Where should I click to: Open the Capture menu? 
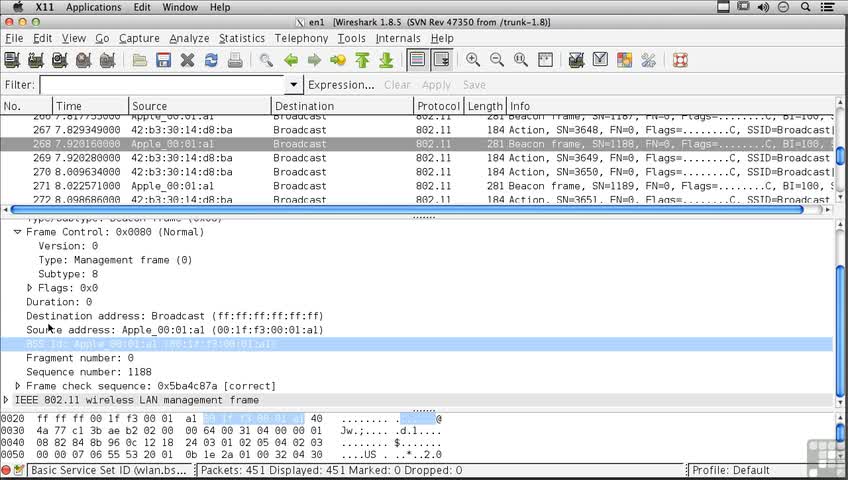(139, 38)
